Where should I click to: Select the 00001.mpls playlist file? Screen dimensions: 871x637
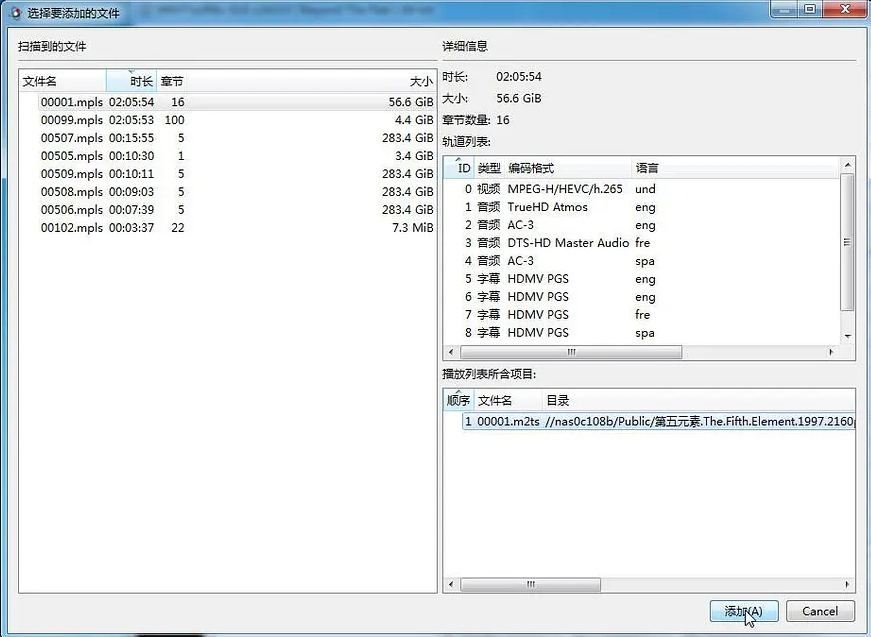click(71, 102)
